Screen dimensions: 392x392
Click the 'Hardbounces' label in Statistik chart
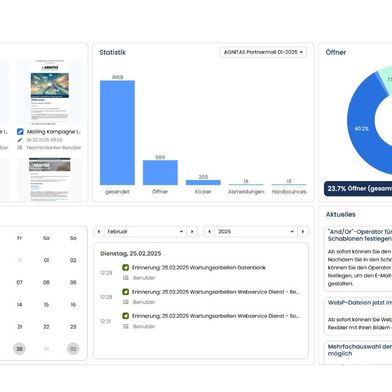(289, 192)
